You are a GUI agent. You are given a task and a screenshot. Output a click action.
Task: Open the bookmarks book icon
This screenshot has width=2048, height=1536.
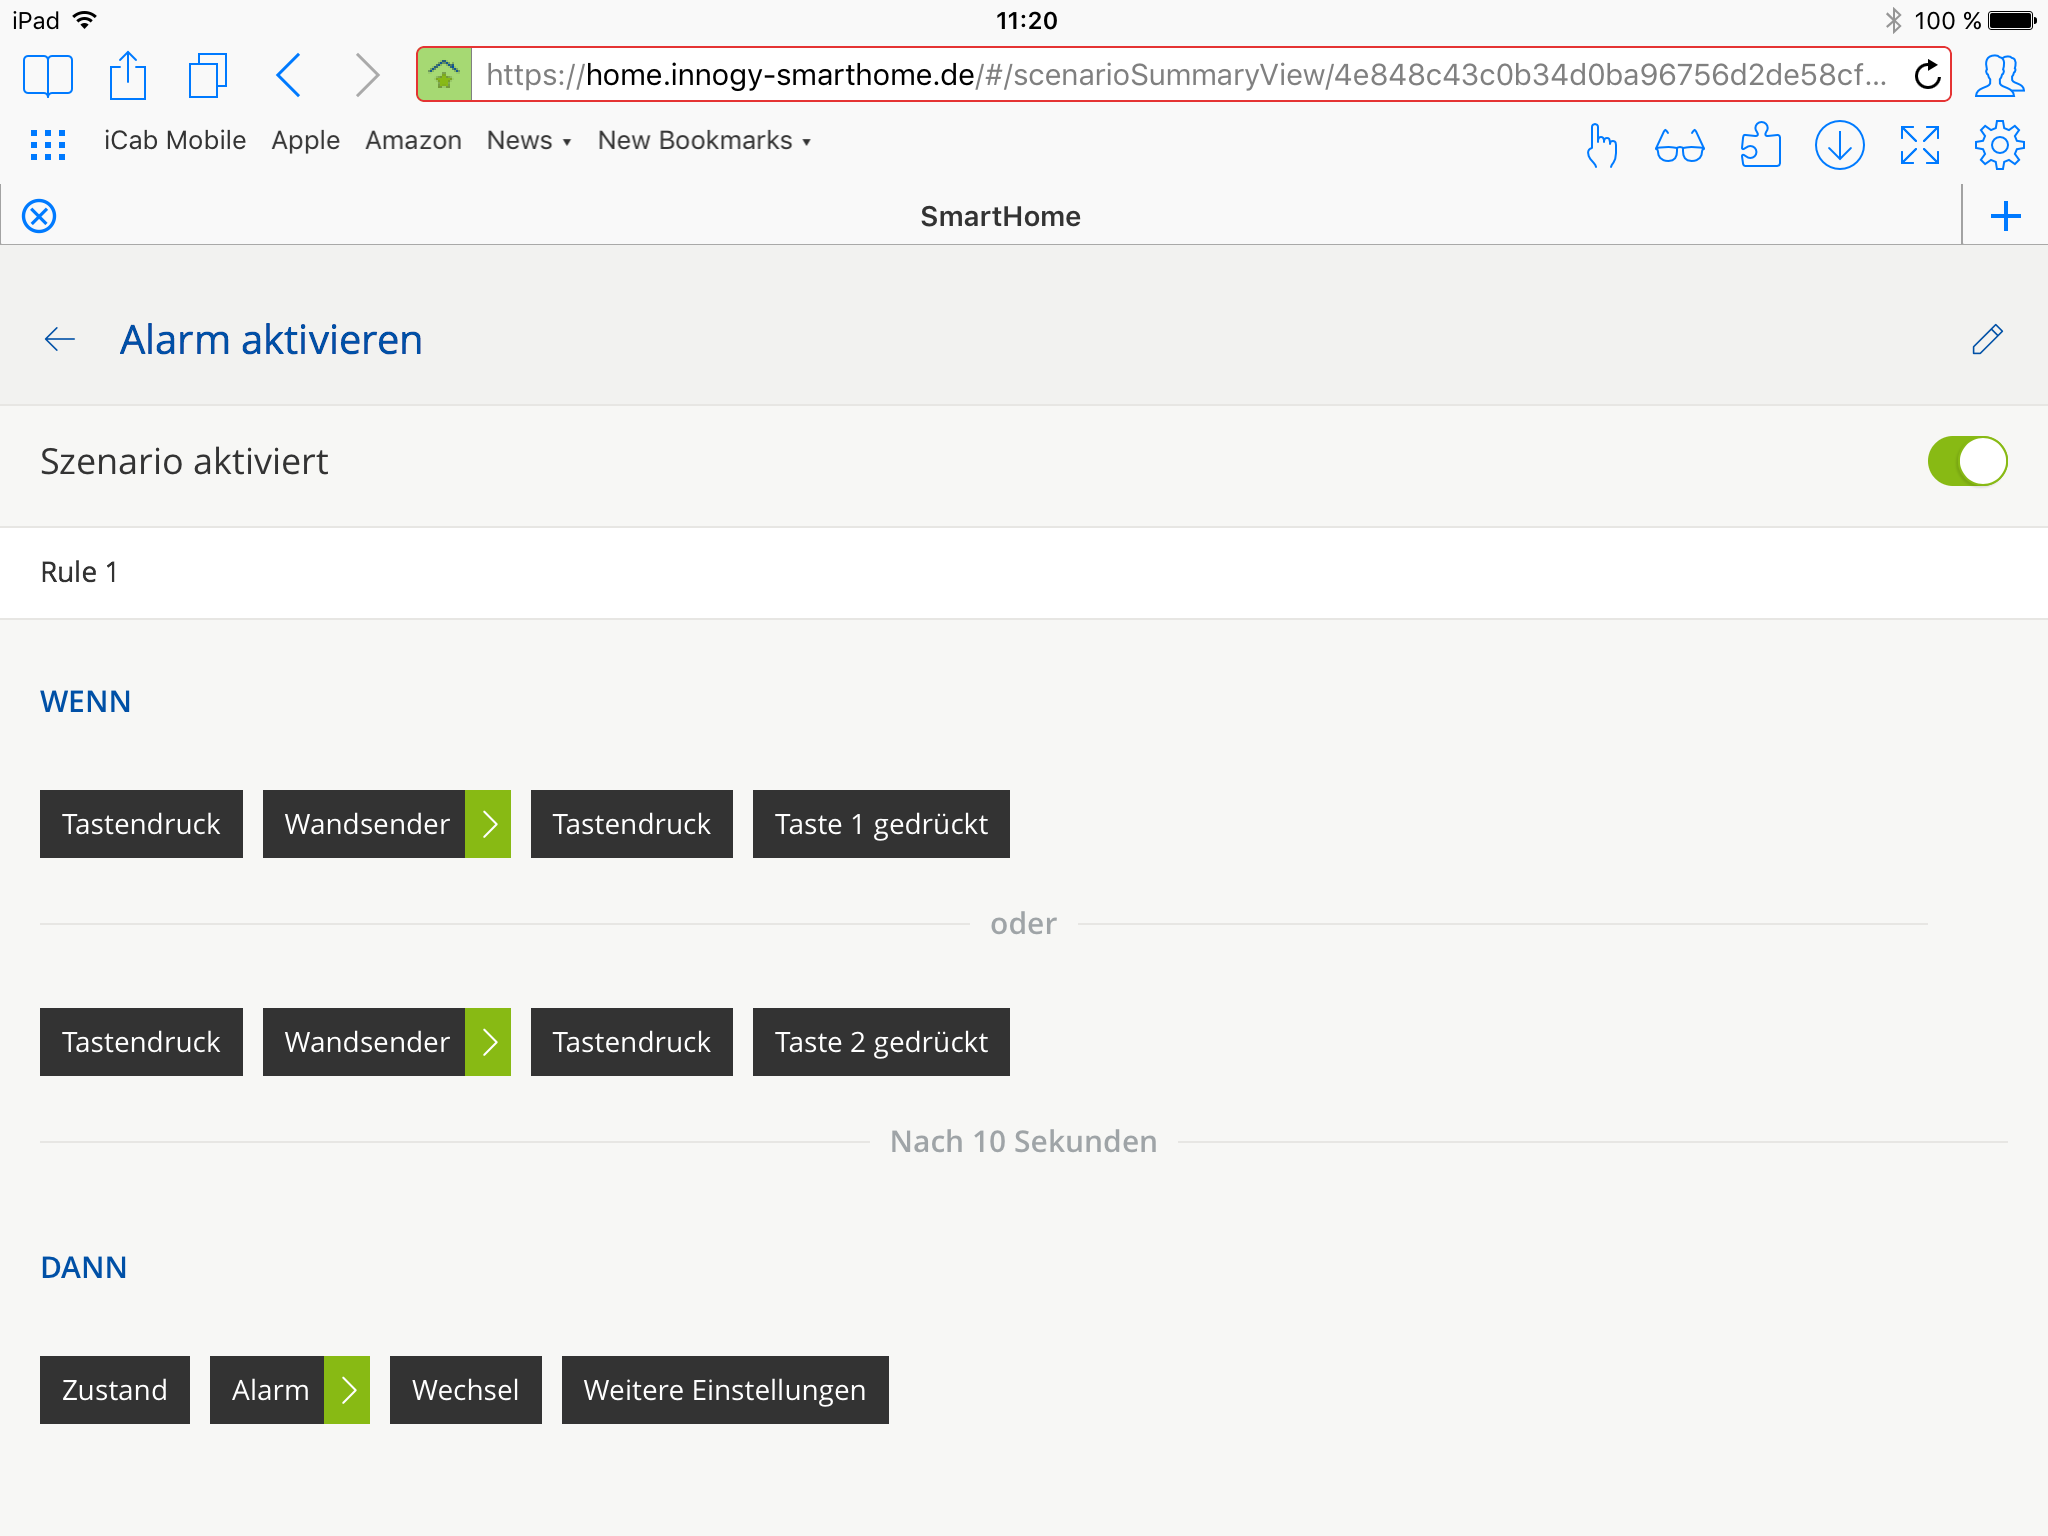[x=47, y=76]
